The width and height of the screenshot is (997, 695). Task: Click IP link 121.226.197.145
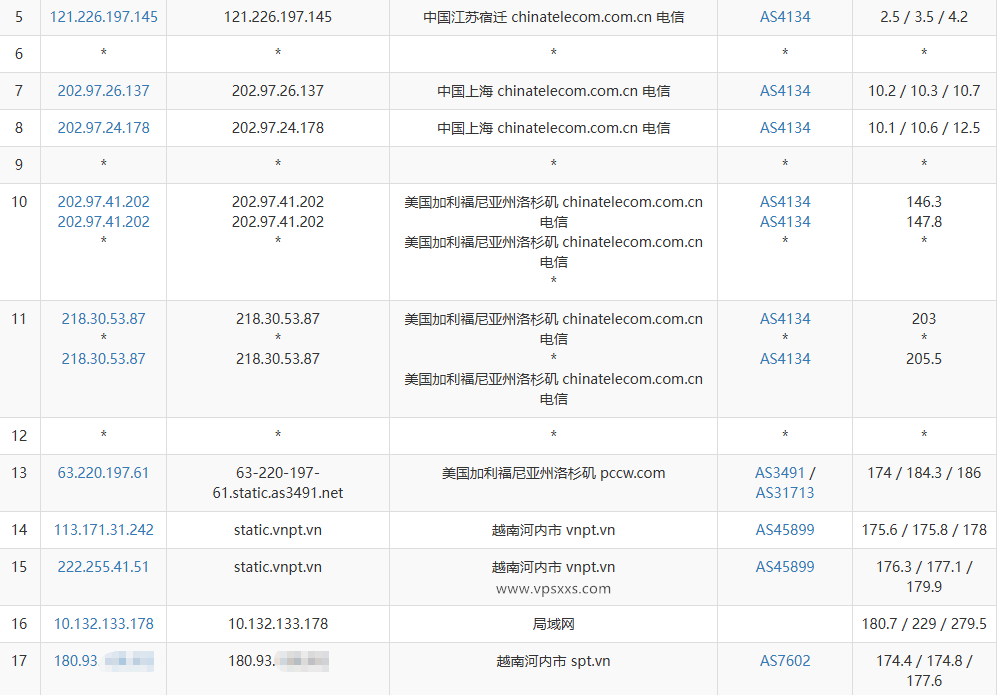(x=103, y=16)
